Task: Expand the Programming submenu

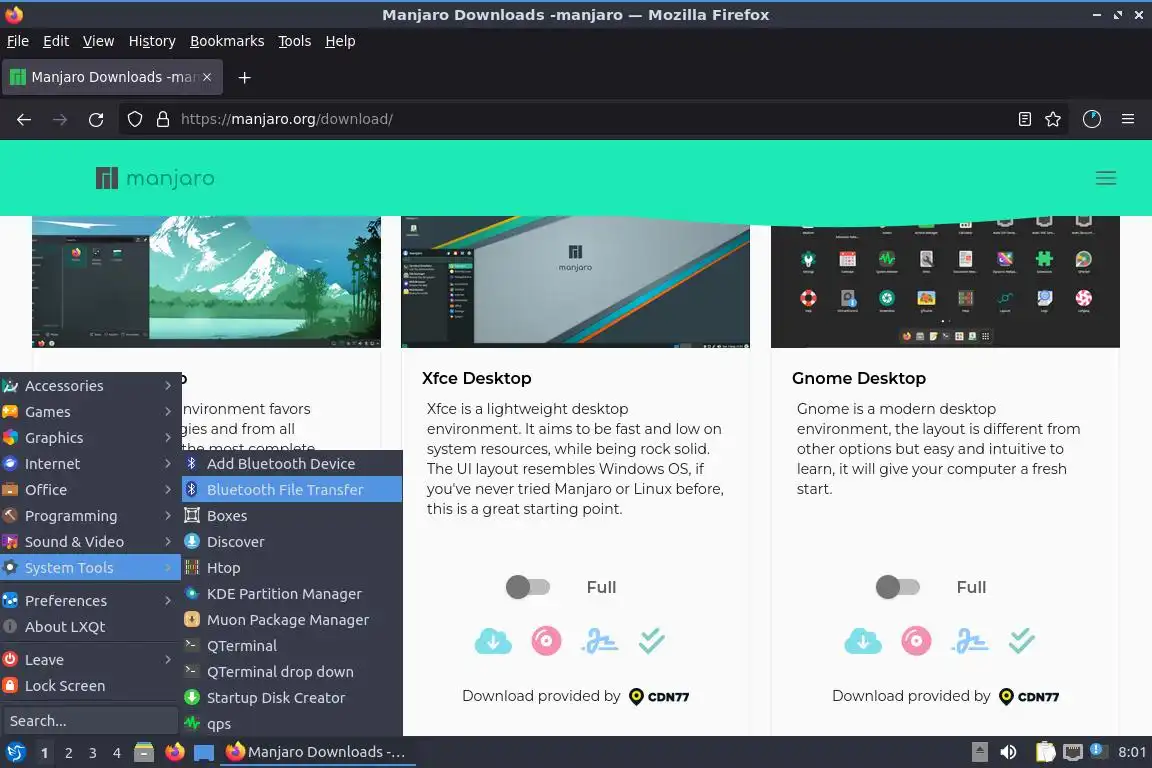Action: 90,516
